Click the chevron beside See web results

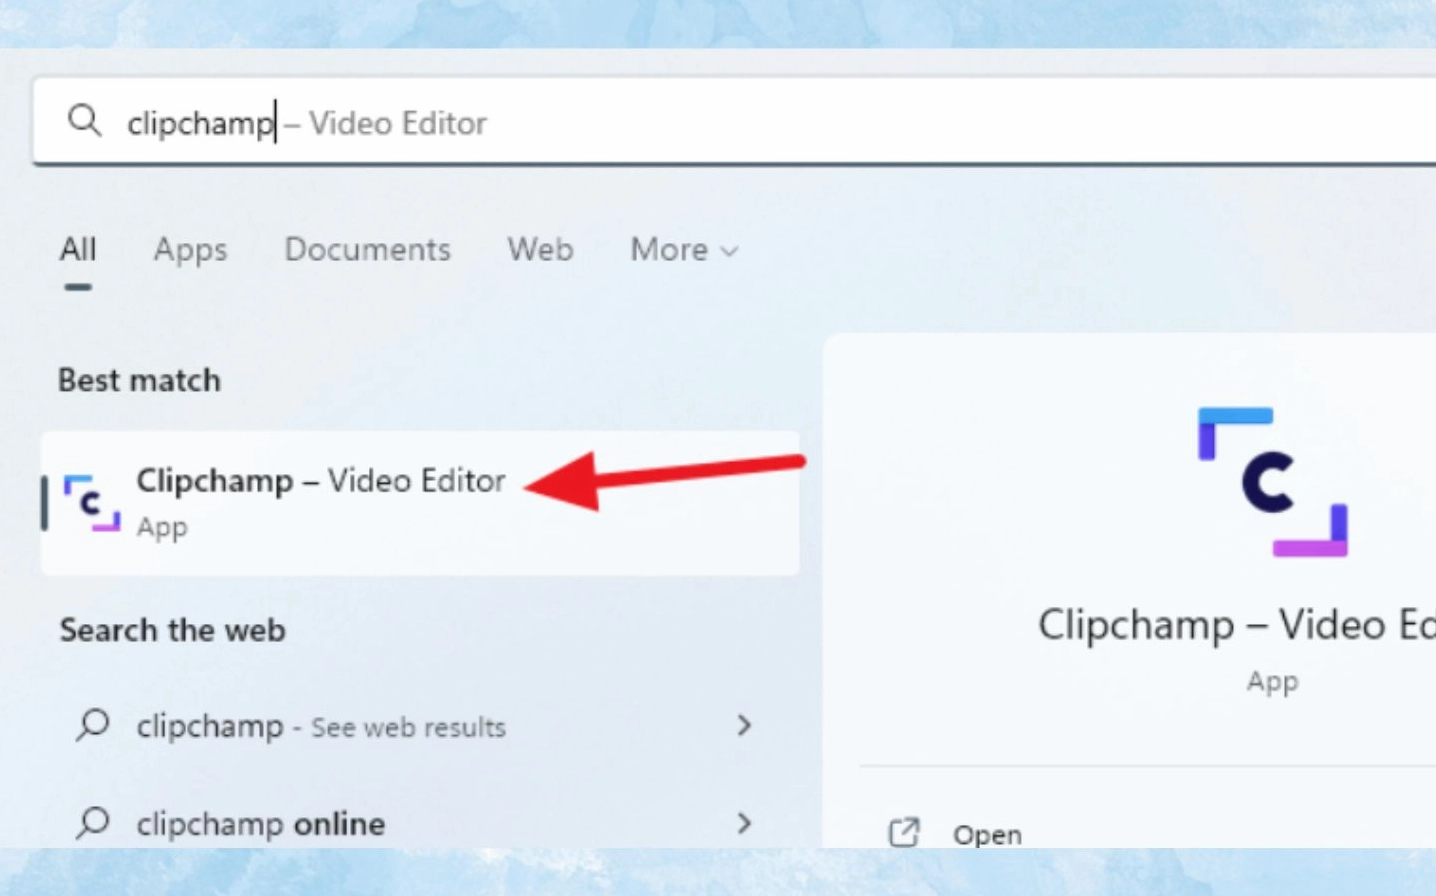coord(744,727)
